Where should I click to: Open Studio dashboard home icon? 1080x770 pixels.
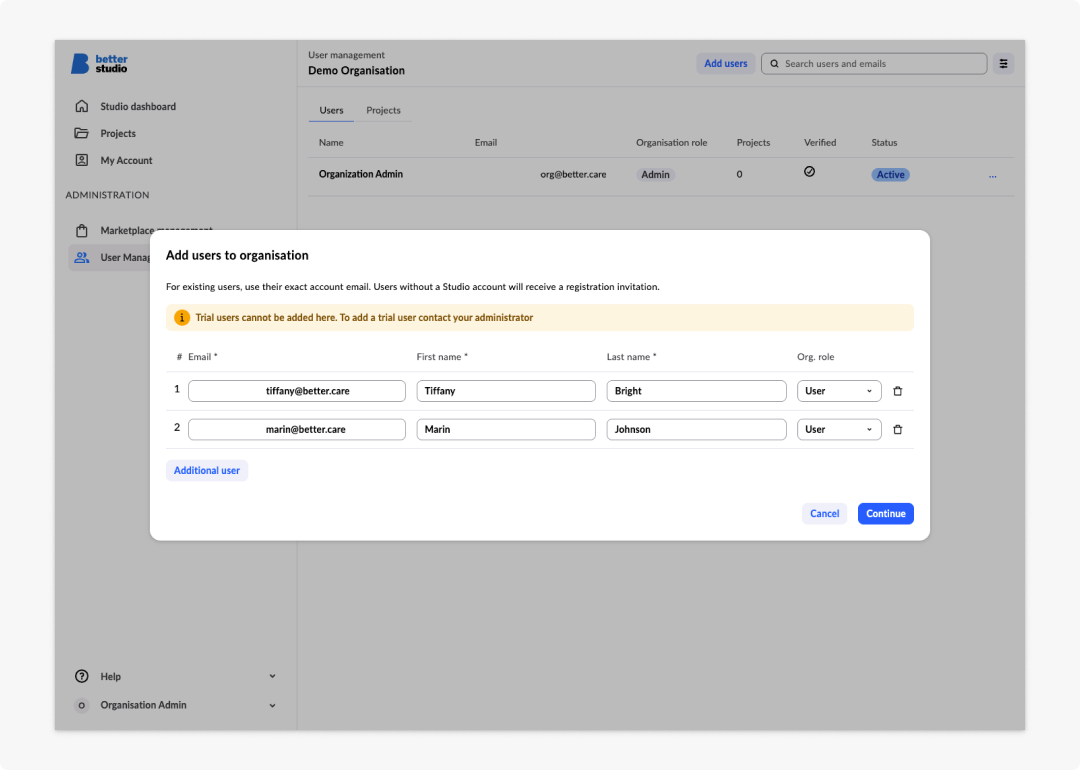(82, 106)
